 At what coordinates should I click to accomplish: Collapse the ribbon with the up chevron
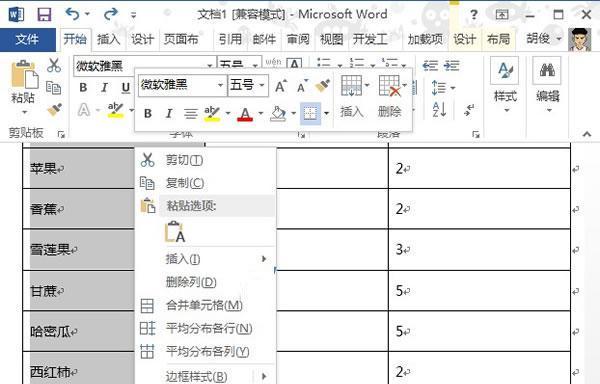pyautogui.click(x=587, y=134)
